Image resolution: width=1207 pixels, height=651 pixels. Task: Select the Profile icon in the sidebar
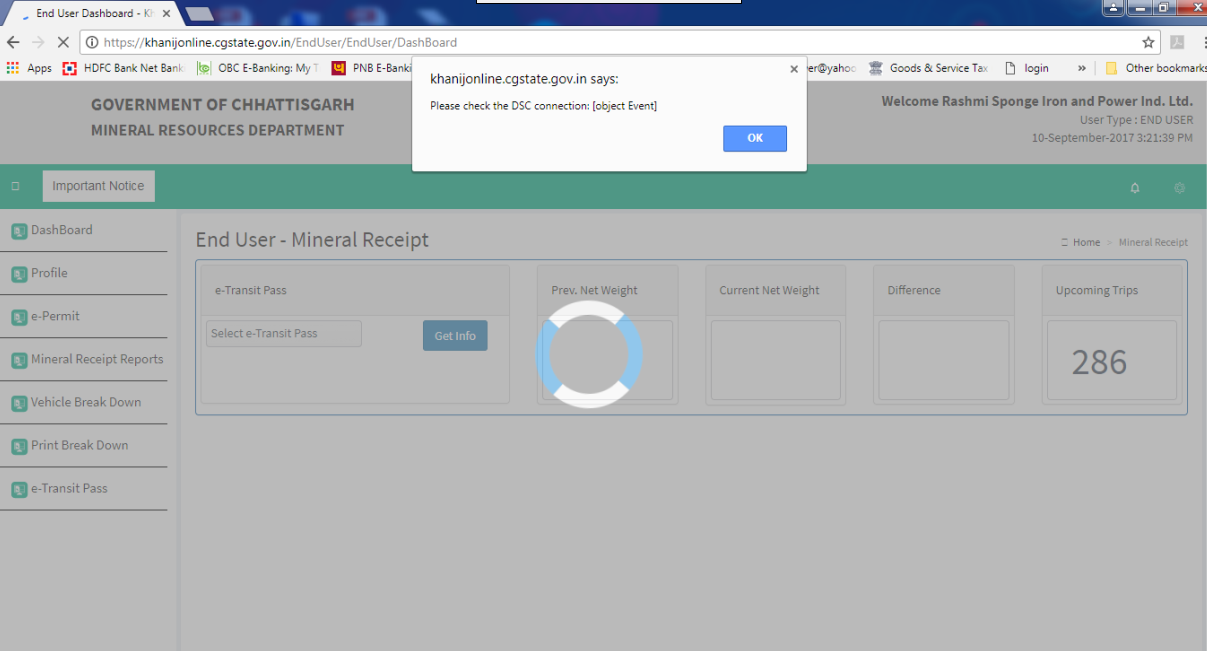pos(17,273)
